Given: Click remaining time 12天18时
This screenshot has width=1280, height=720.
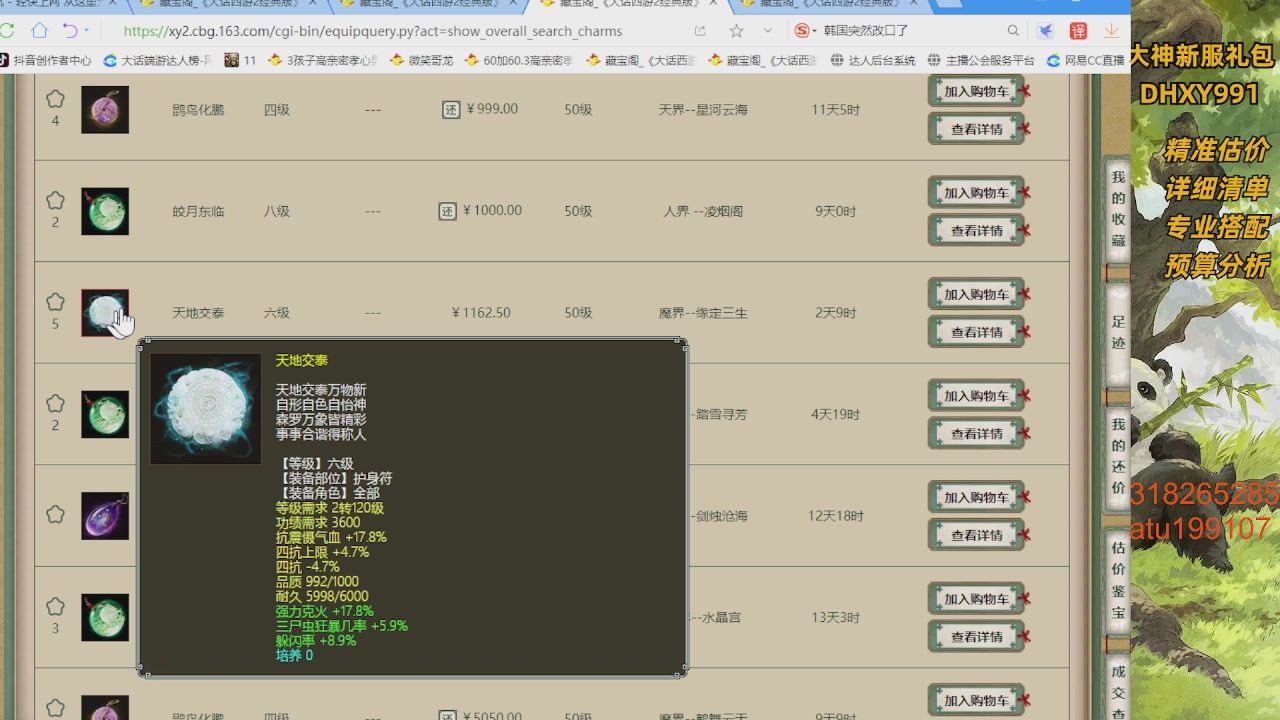Looking at the screenshot, I should pos(836,516).
